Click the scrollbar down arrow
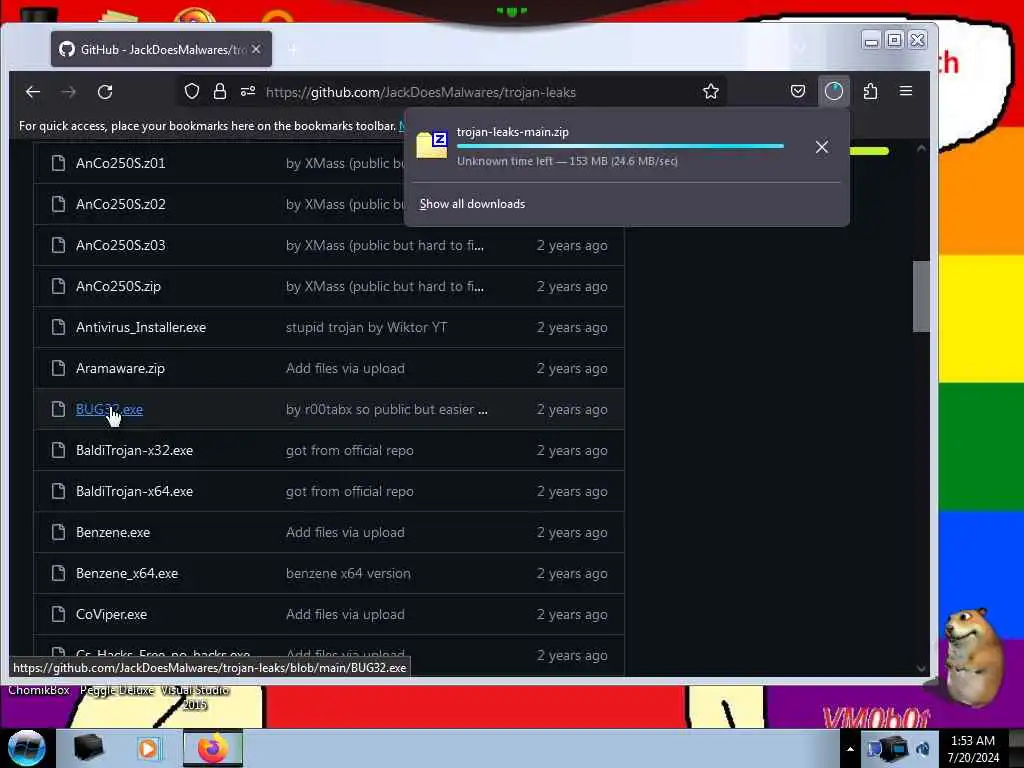The height and width of the screenshot is (768, 1024). coord(921,669)
